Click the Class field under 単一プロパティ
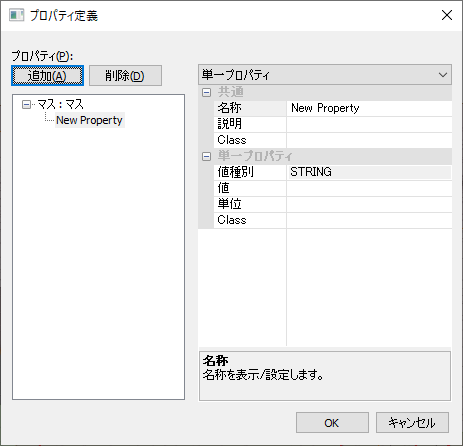Image resolution: width=463 pixels, height=446 pixels. tap(369, 220)
